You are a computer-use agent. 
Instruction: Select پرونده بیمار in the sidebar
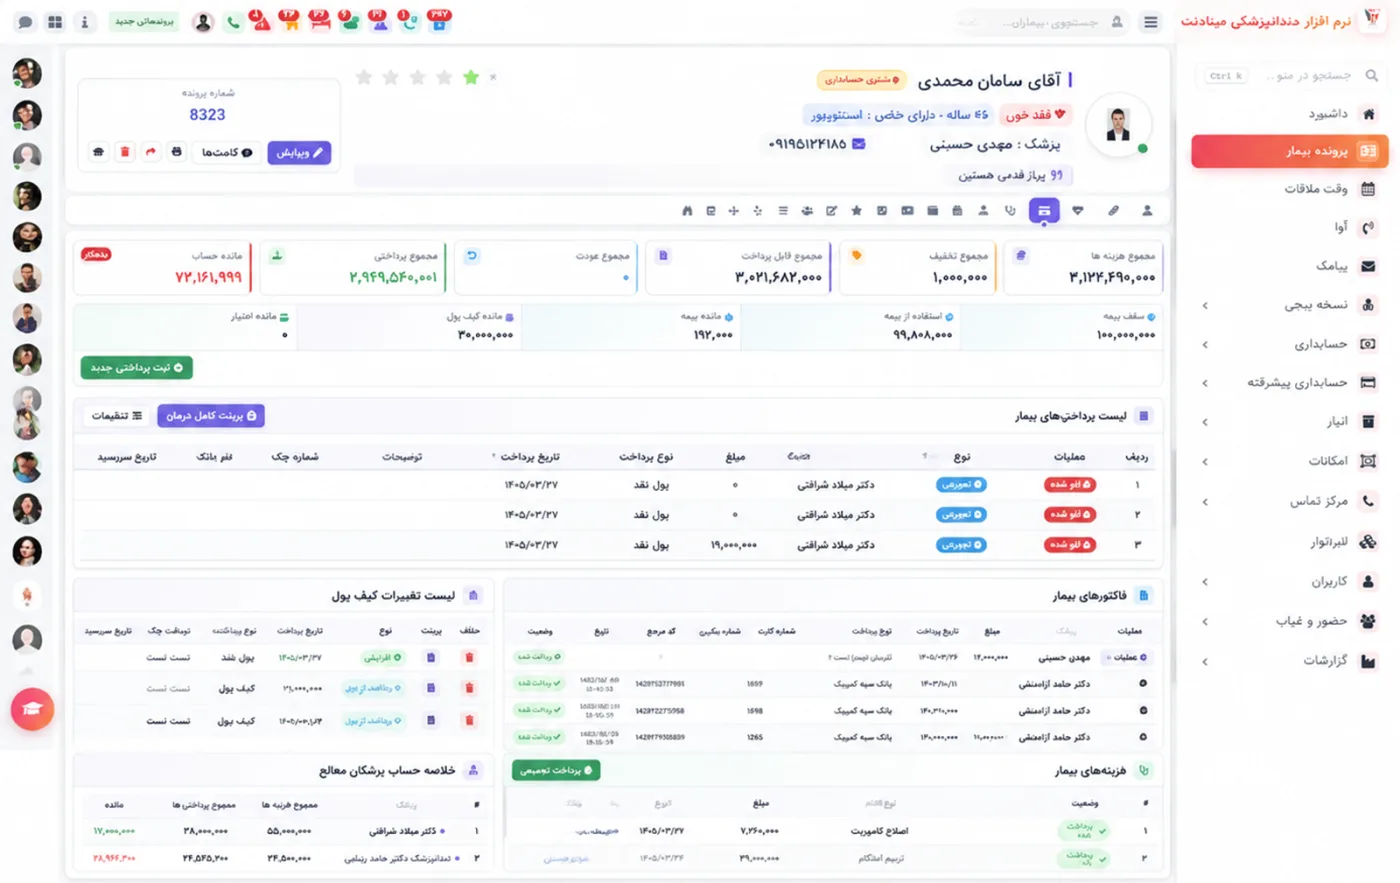click(1290, 151)
